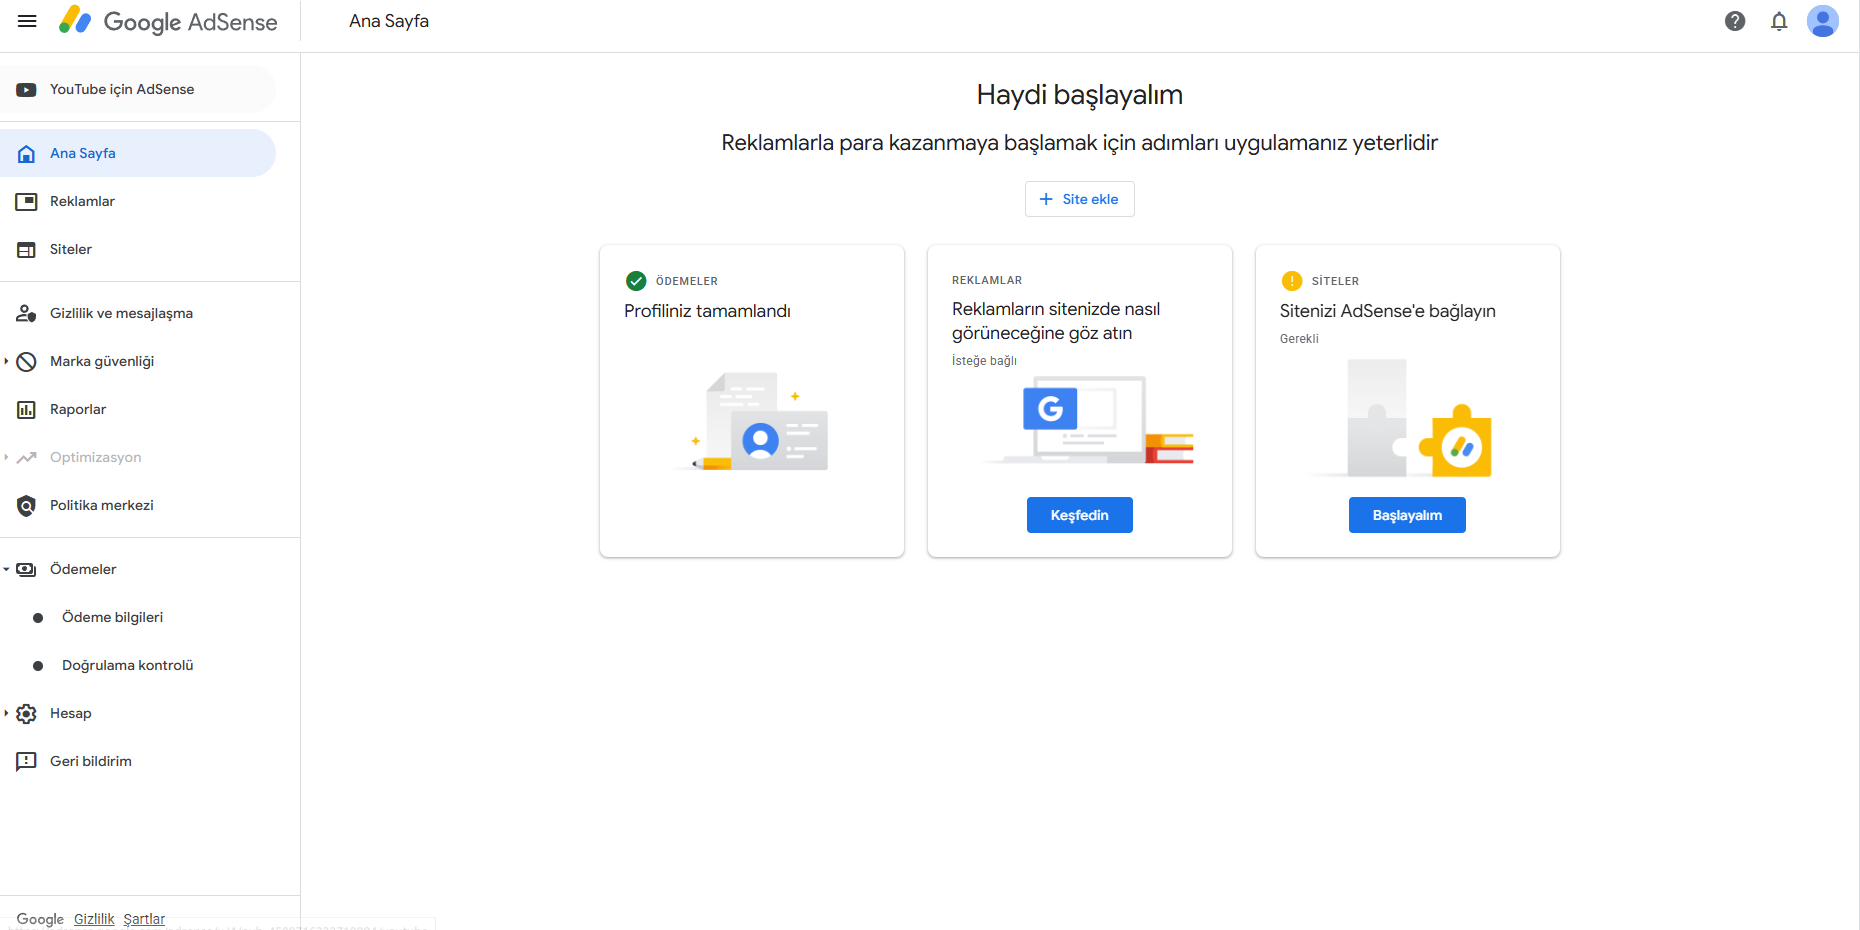This screenshot has width=1860, height=930.
Task: Click the Reklamlar card monitor illustration
Action: point(1090,420)
